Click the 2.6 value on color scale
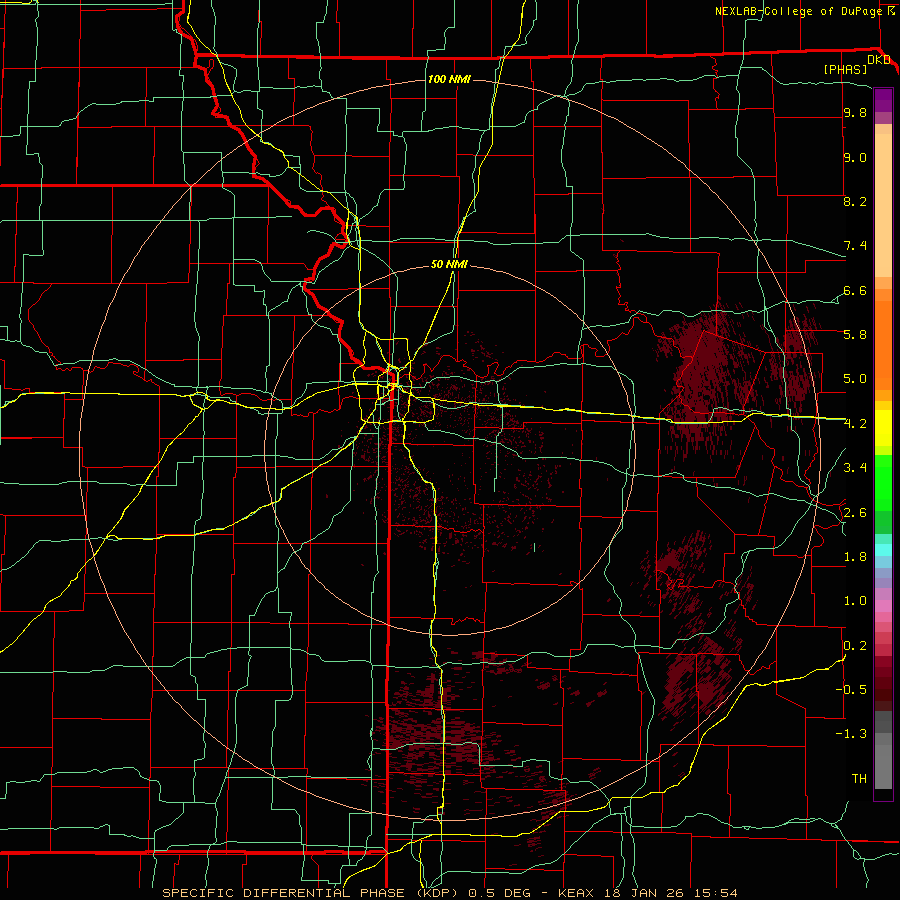Image resolution: width=900 pixels, height=900 pixels. coord(855,513)
